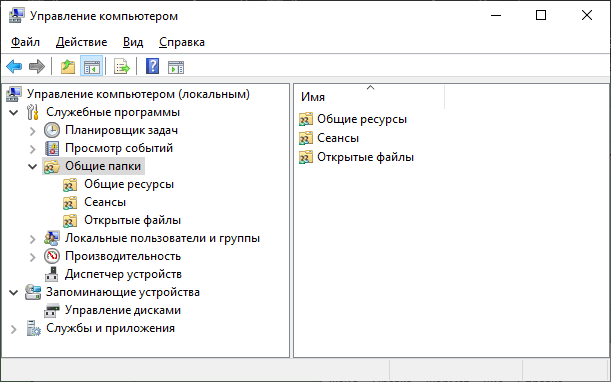This screenshot has width=611, height=382.
Task: Click the root computer icon in the tree
Action: (14, 94)
